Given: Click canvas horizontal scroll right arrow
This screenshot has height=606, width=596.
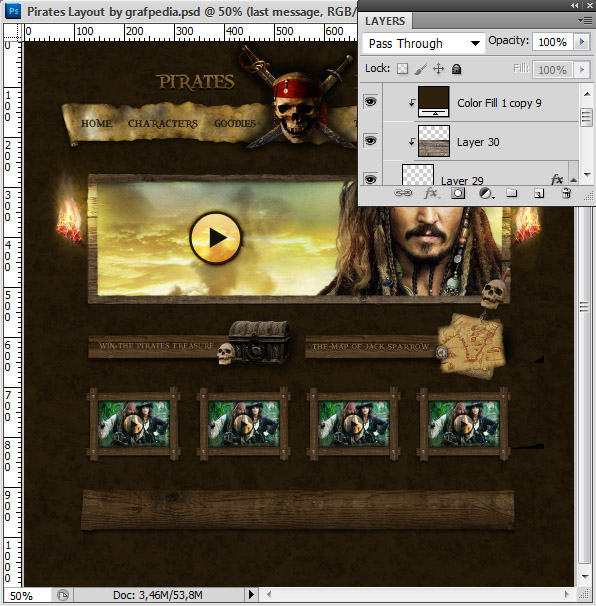Looking at the screenshot, I should 567,594.
